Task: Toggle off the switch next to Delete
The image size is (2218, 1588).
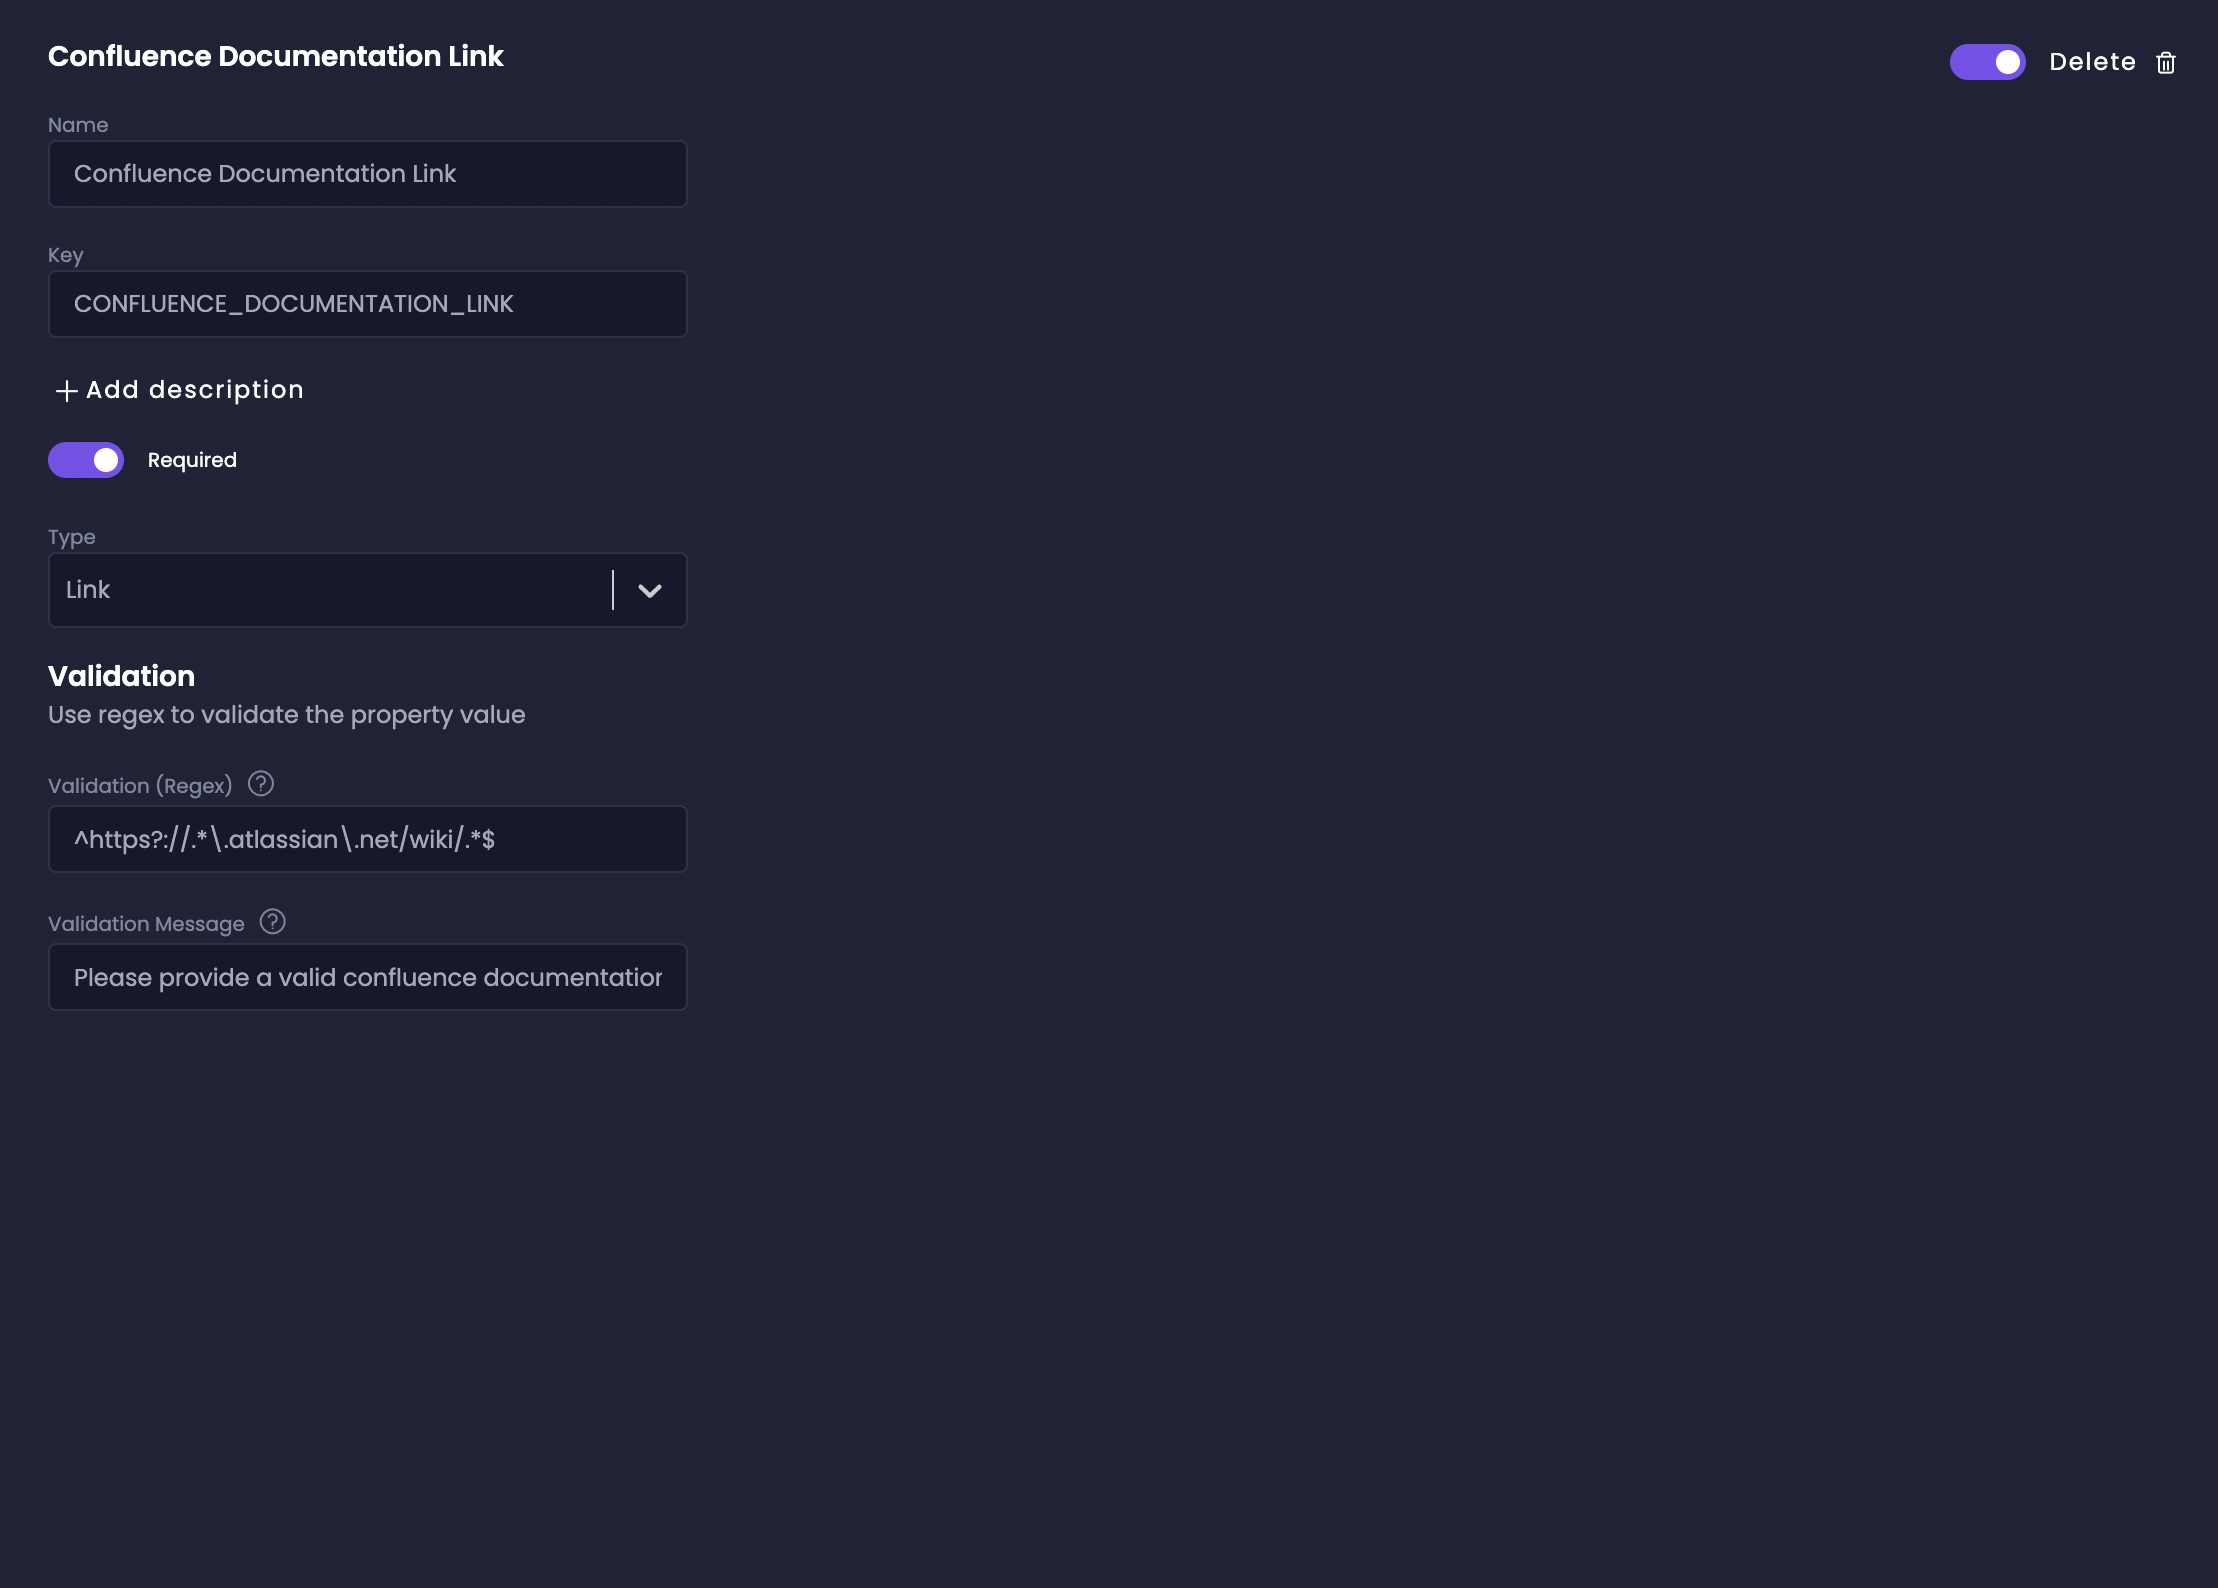Action: tap(1987, 62)
